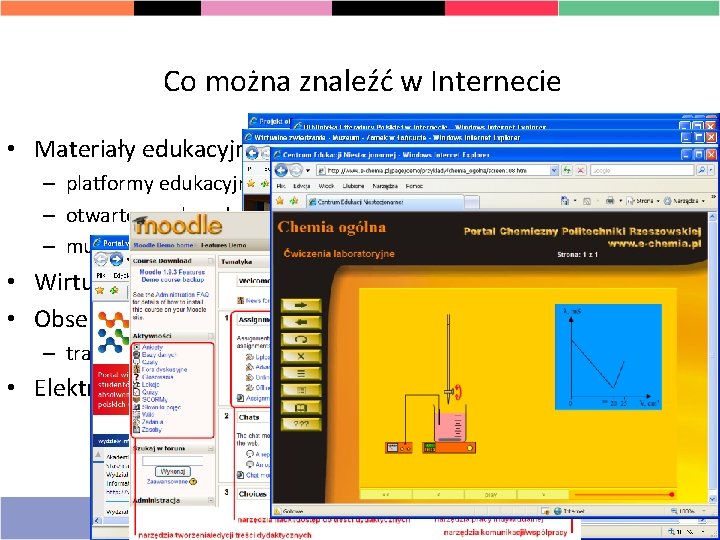Click the SCORMy link in Aktywności
720x540 pixels.
pyautogui.click(x=154, y=399)
